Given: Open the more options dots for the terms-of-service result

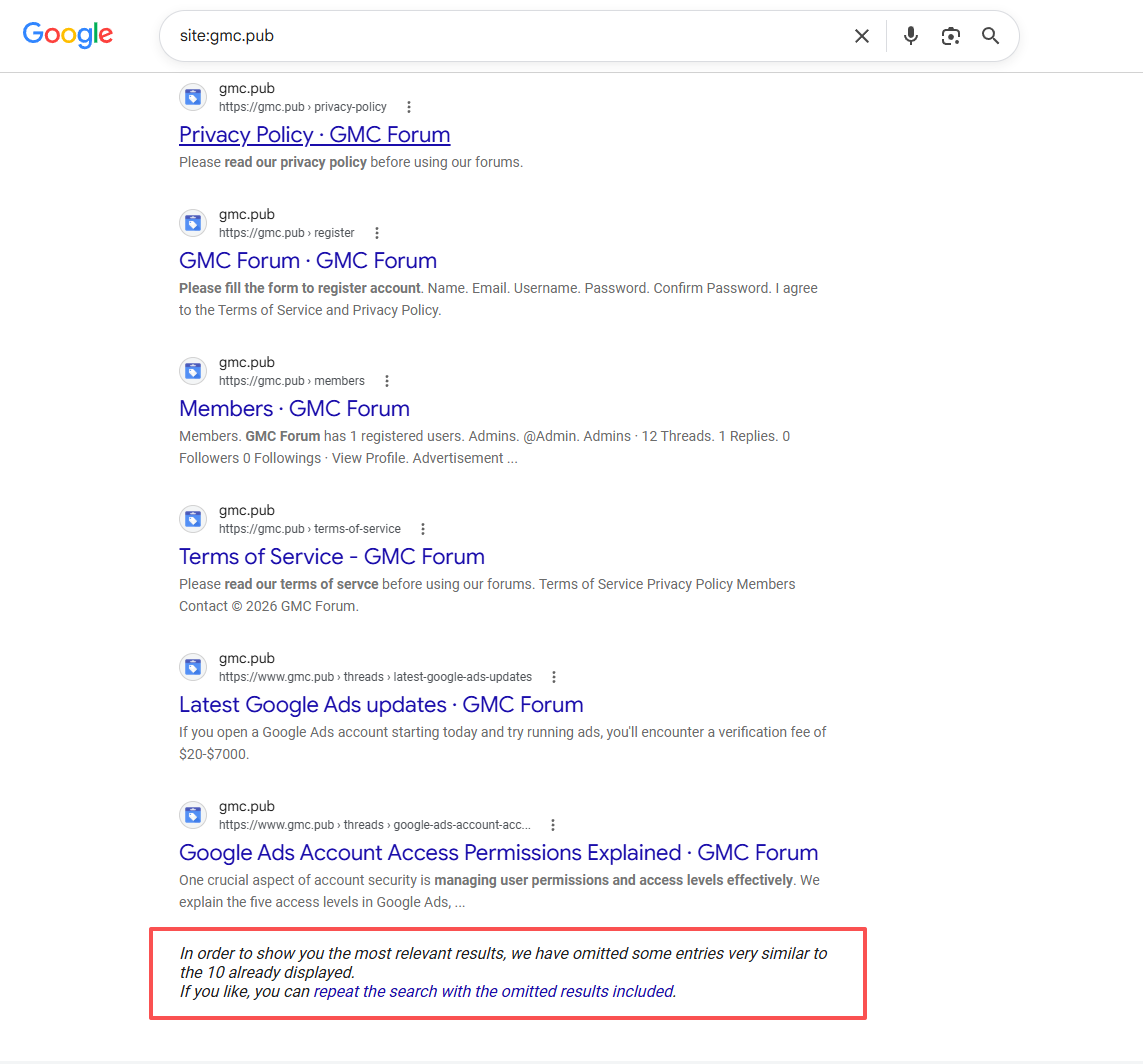Looking at the screenshot, I should 423,529.
